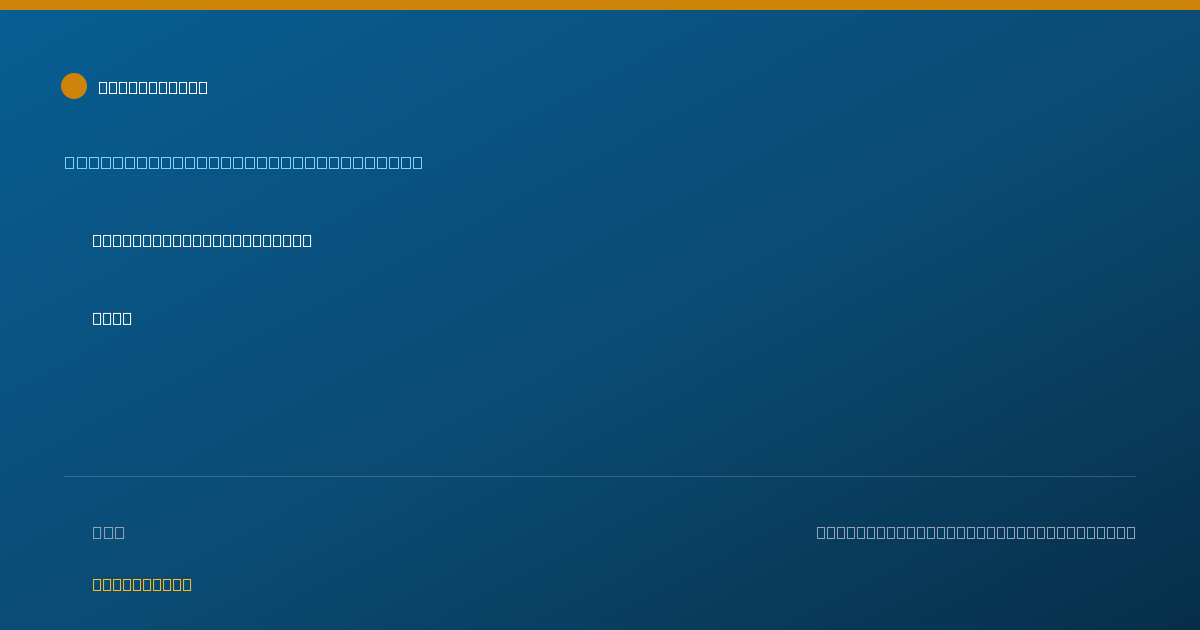Click the middle of the light-blue headline

pyautogui.click(x=244, y=162)
